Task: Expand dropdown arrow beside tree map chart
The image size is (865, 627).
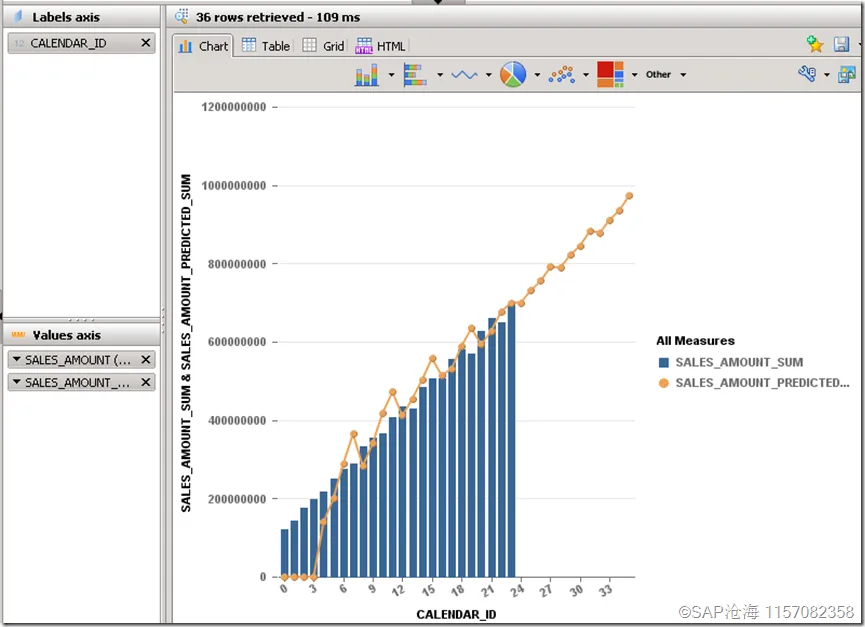Action: [x=634, y=74]
